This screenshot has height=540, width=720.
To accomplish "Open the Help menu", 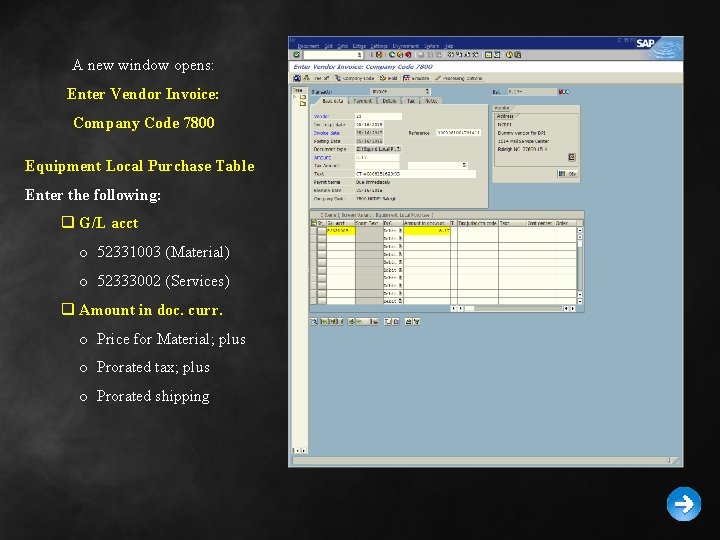I will pos(449,46).
